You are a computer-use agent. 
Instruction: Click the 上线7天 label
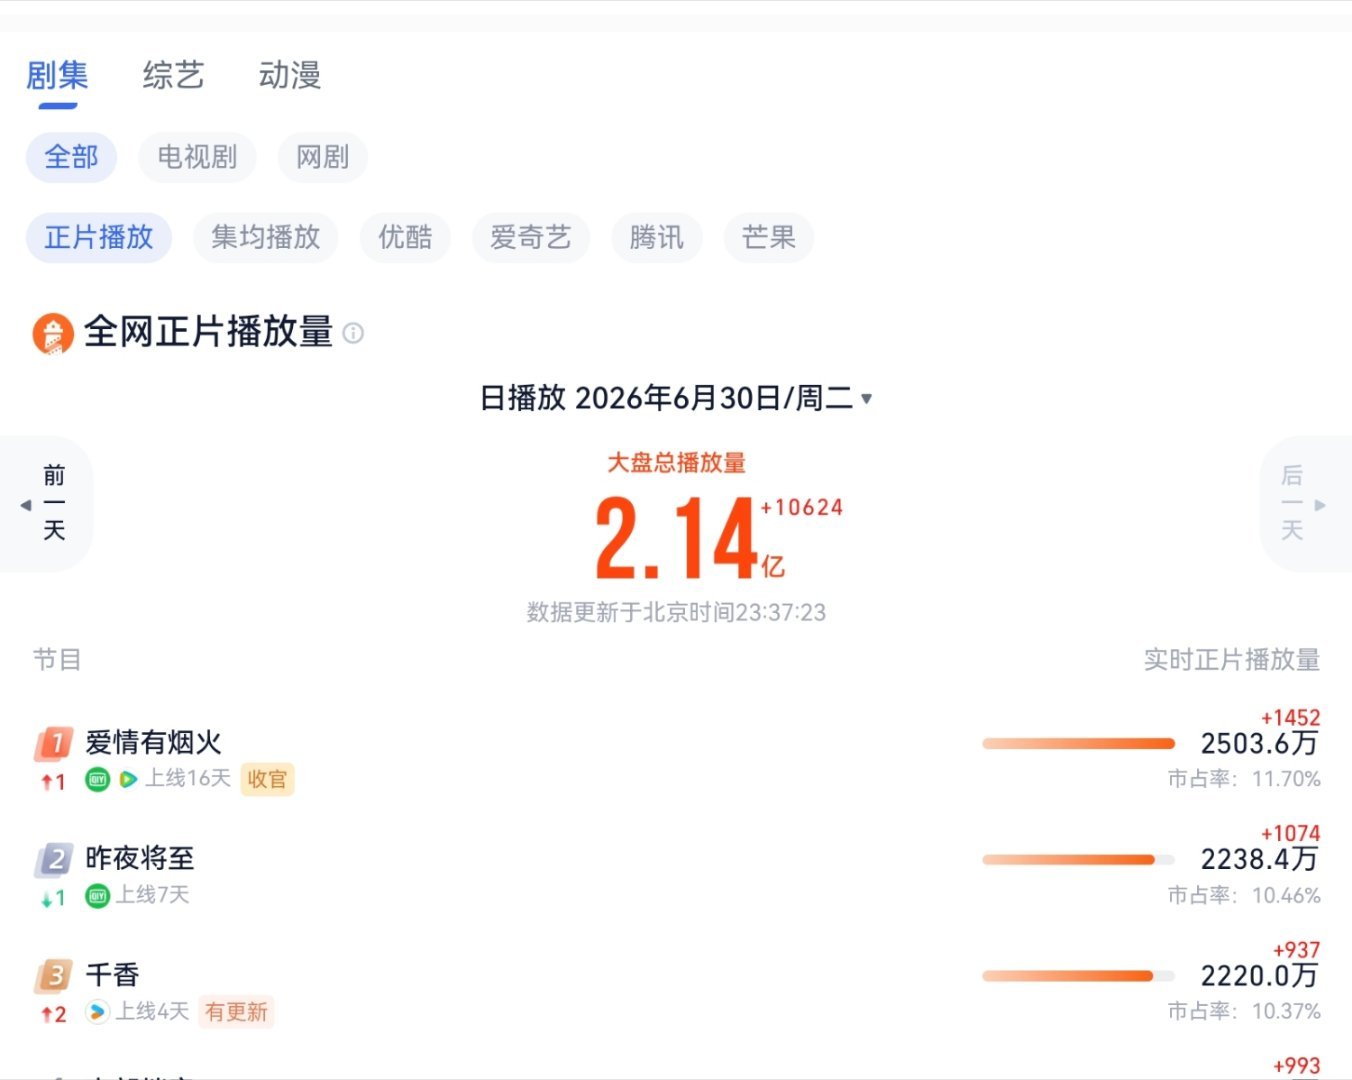(x=152, y=895)
